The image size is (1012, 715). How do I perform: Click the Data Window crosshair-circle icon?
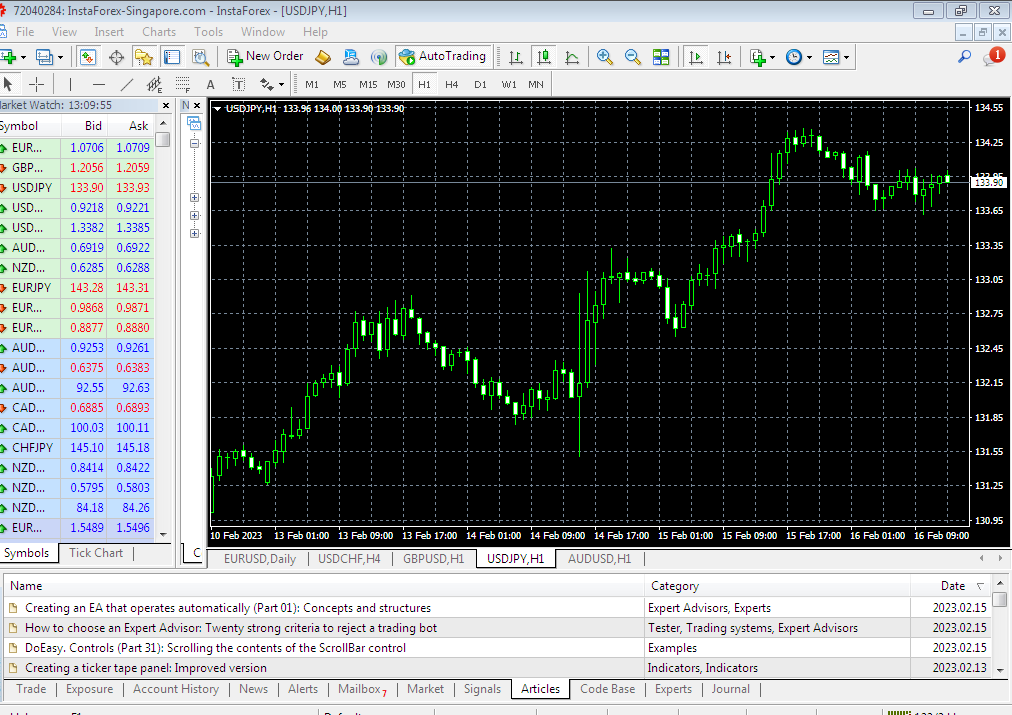pos(116,57)
